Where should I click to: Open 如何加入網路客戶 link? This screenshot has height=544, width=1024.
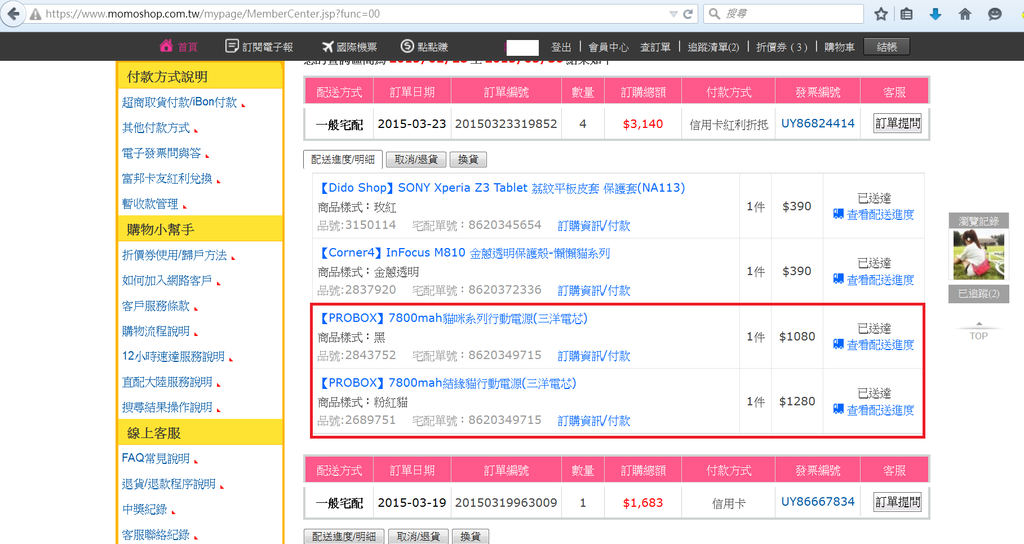click(x=167, y=281)
